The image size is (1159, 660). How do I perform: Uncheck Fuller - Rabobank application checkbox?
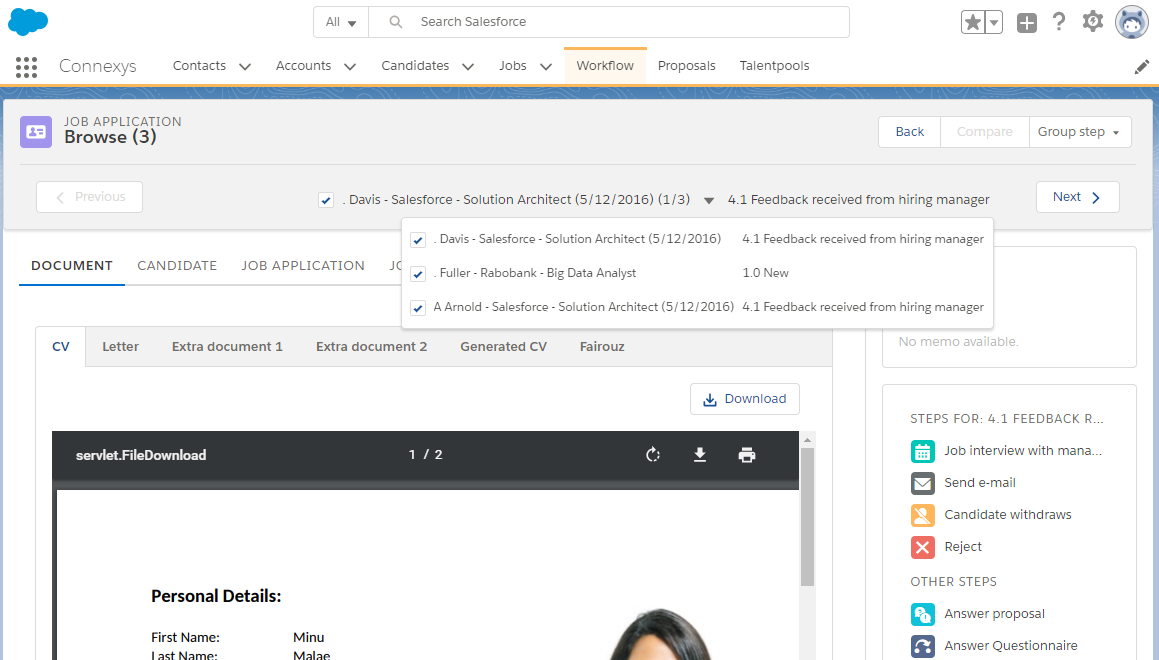(x=418, y=274)
